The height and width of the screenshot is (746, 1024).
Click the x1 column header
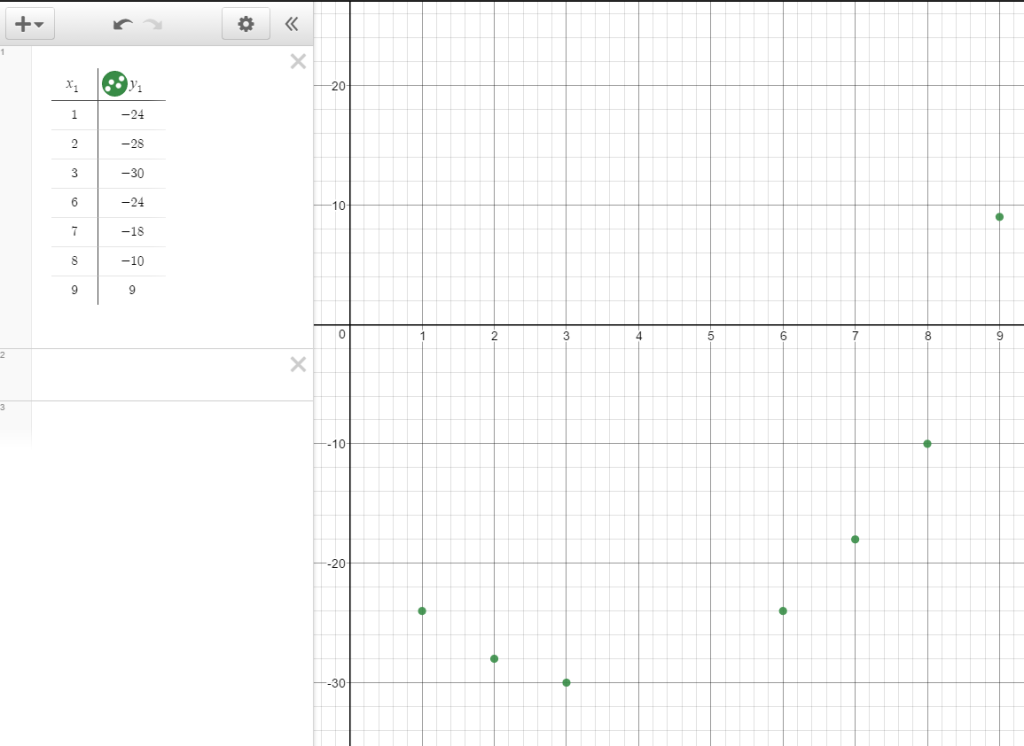pos(73,84)
